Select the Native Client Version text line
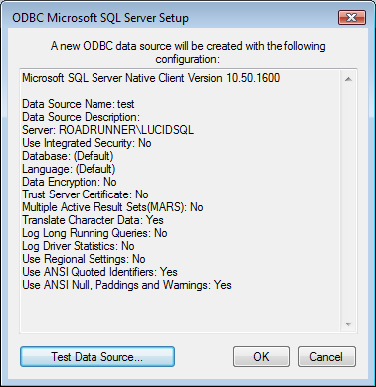Image resolution: width=376 pixels, height=387 pixels. click(151, 78)
